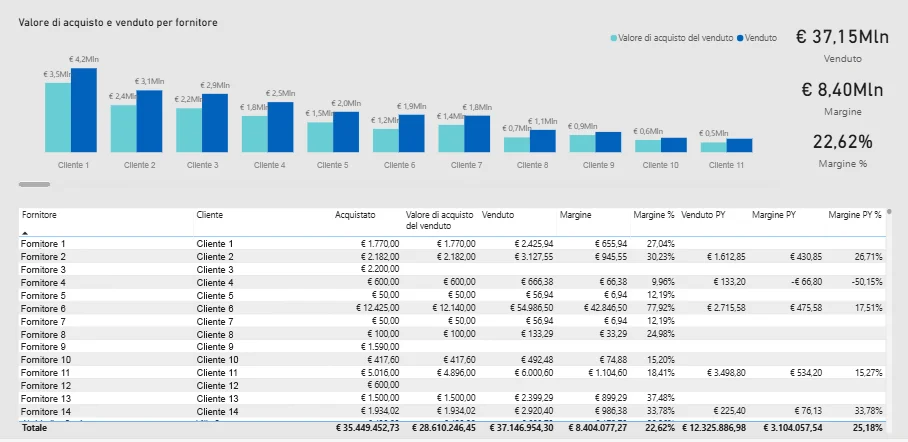Sort table by the Acquistato column header
The image size is (908, 442).
(355, 214)
